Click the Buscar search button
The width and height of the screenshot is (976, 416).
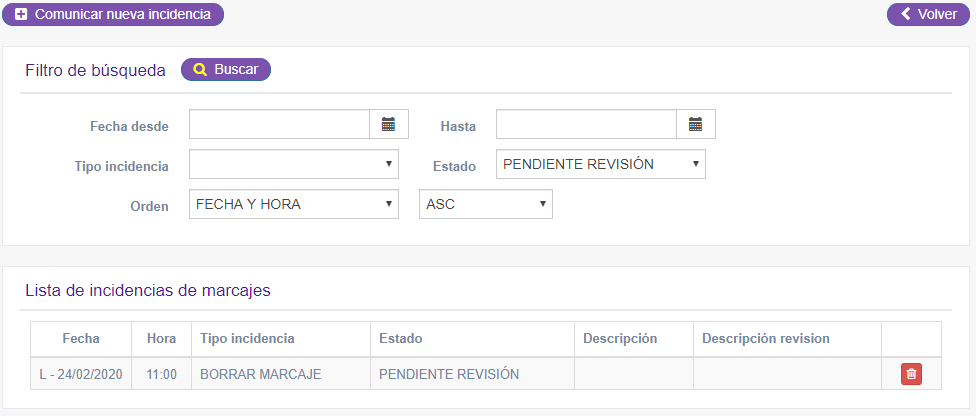click(226, 70)
